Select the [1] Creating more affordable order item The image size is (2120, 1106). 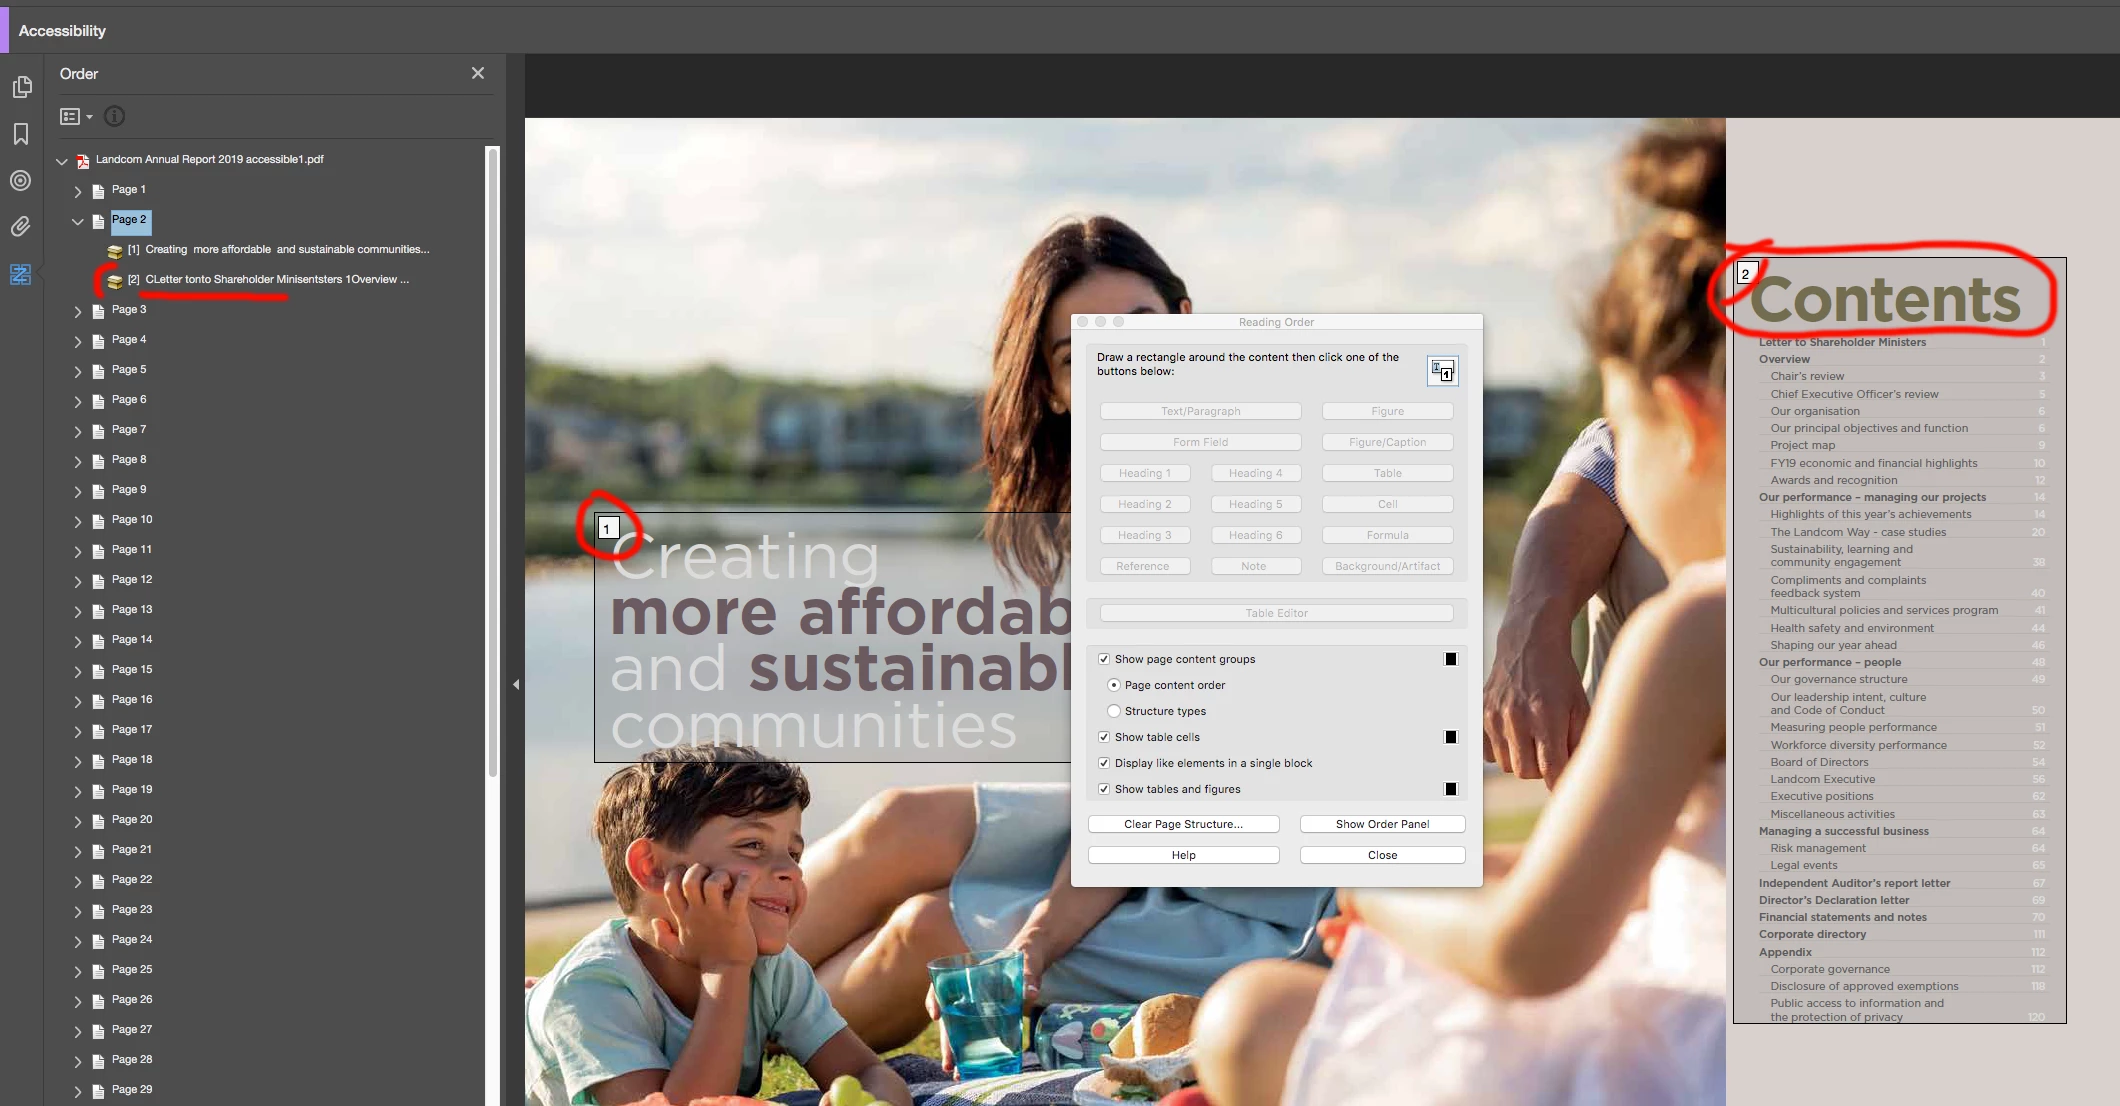coord(278,250)
